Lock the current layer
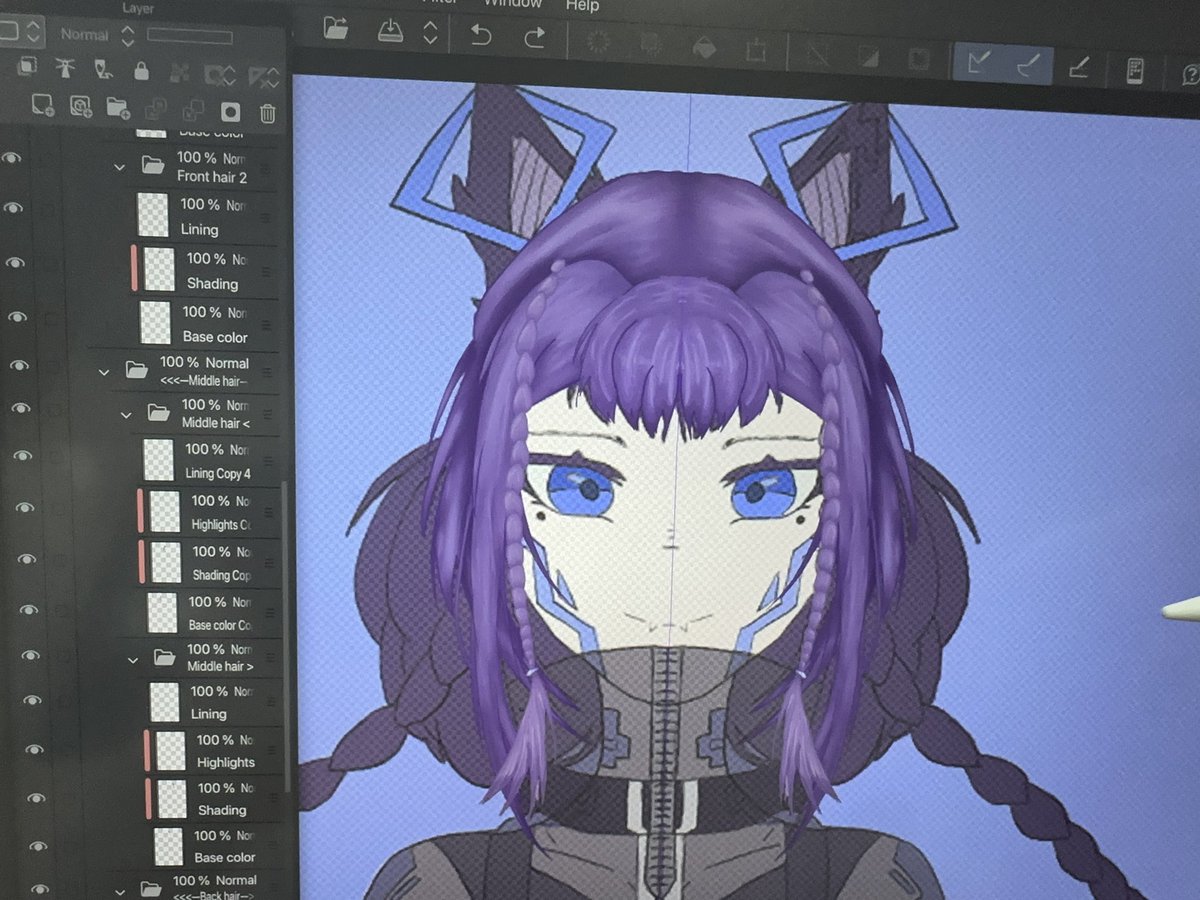Image resolution: width=1200 pixels, height=900 pixels. click(x=141, y=70)
